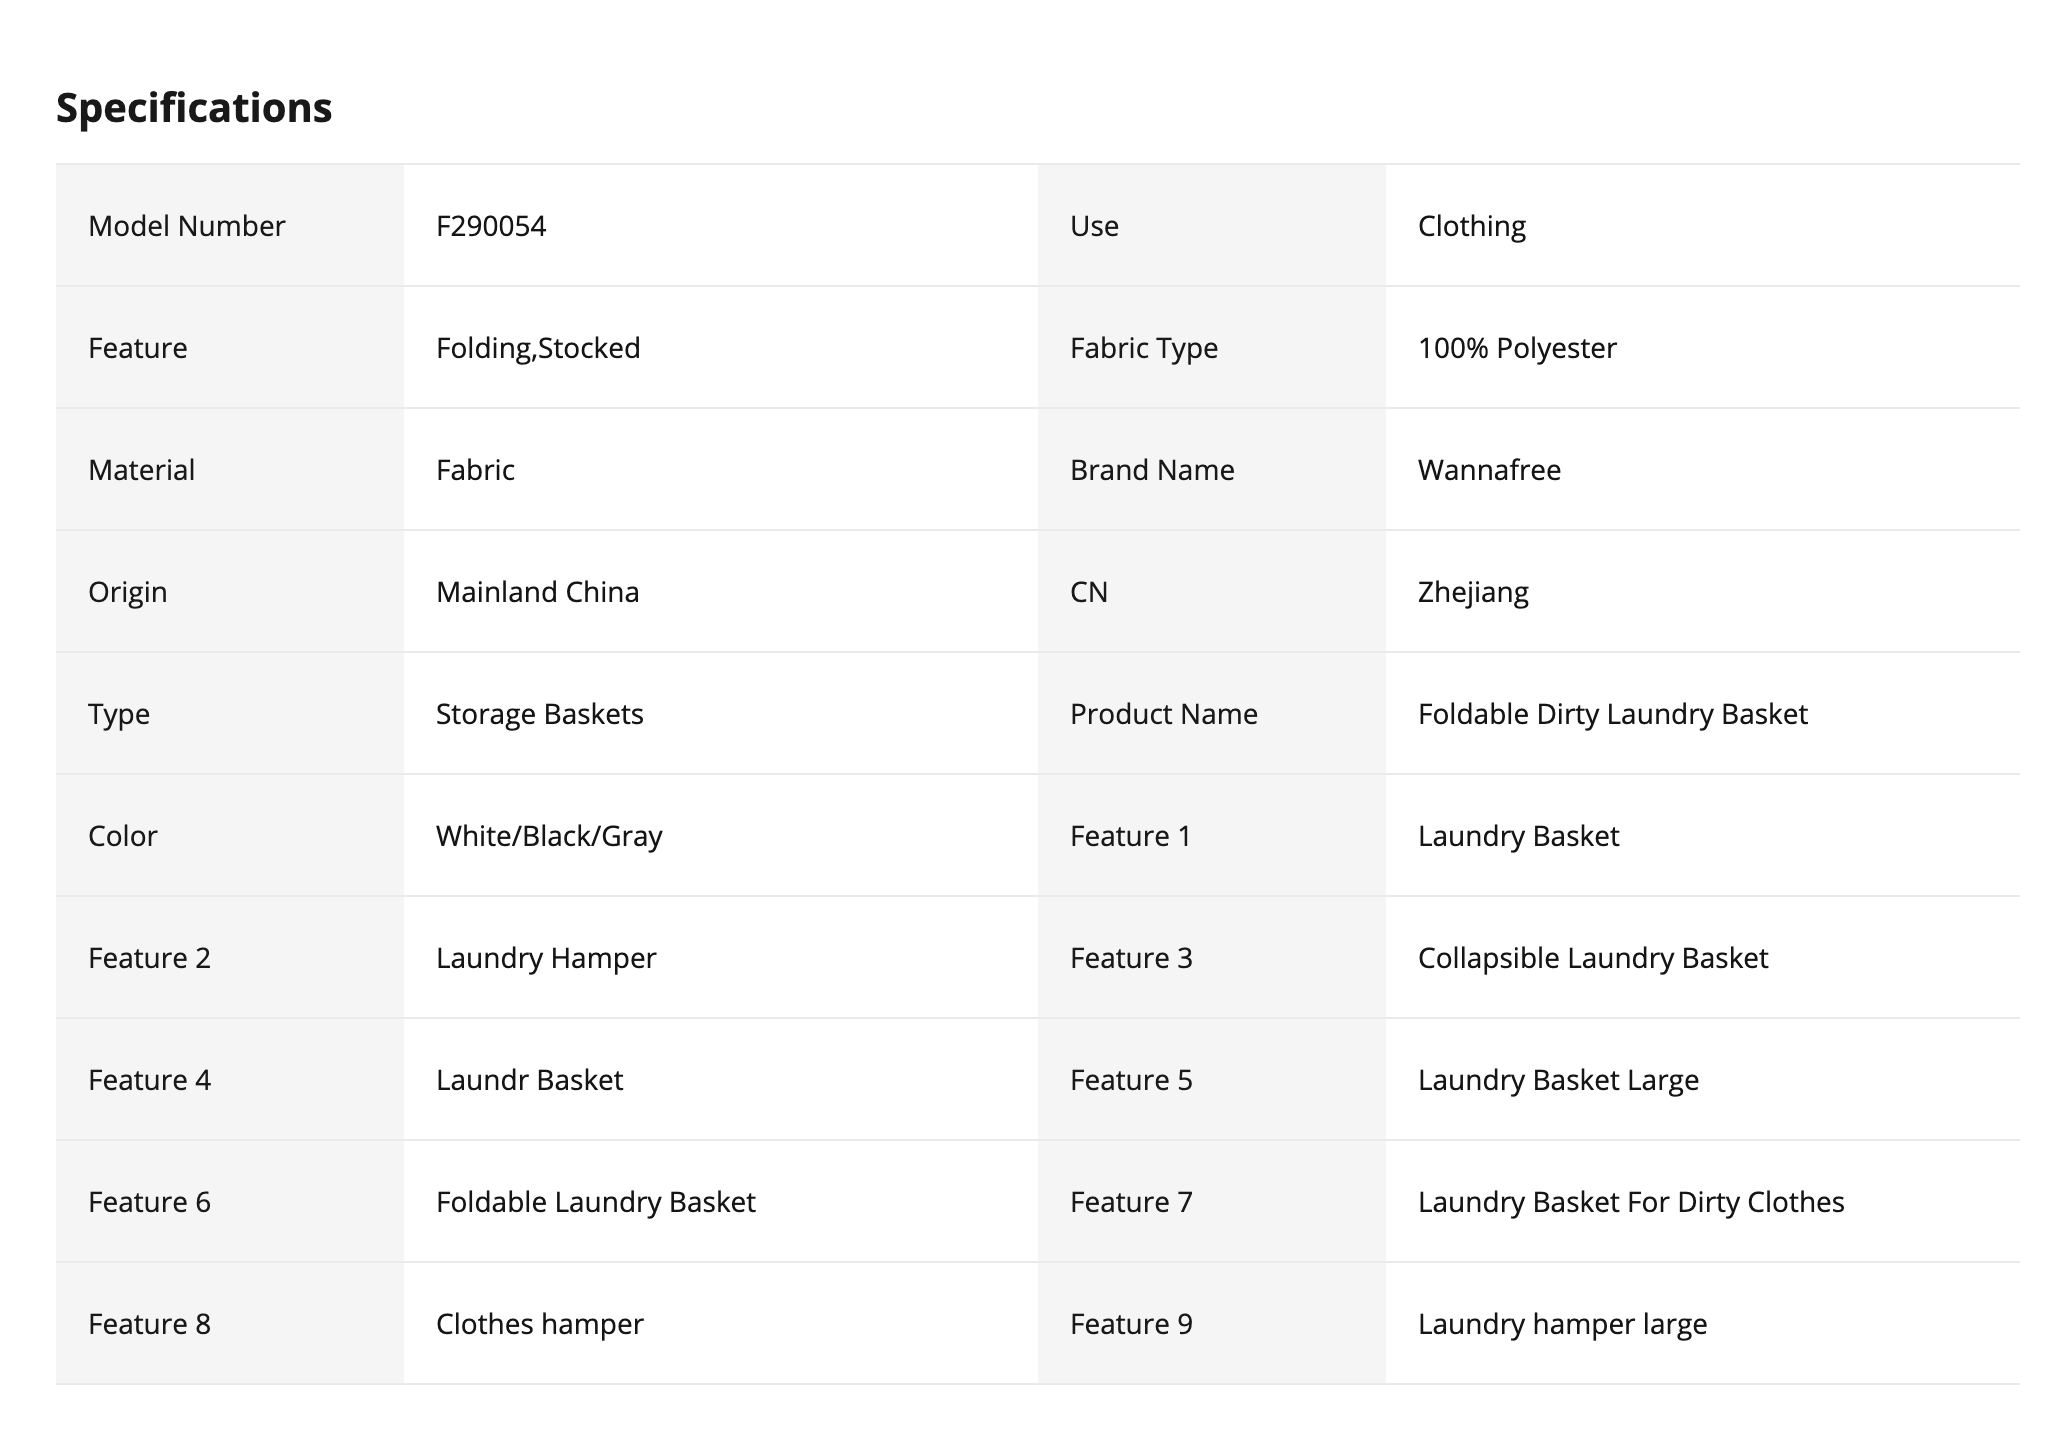2052x1436 pixels.
Task: Click the Laundry hamper large value
Action: coord(1562,1324)
